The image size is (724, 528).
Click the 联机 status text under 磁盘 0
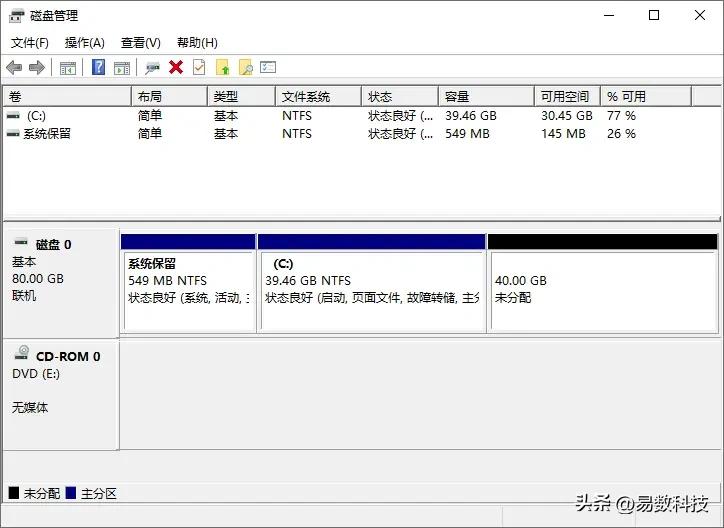(24, 295)
